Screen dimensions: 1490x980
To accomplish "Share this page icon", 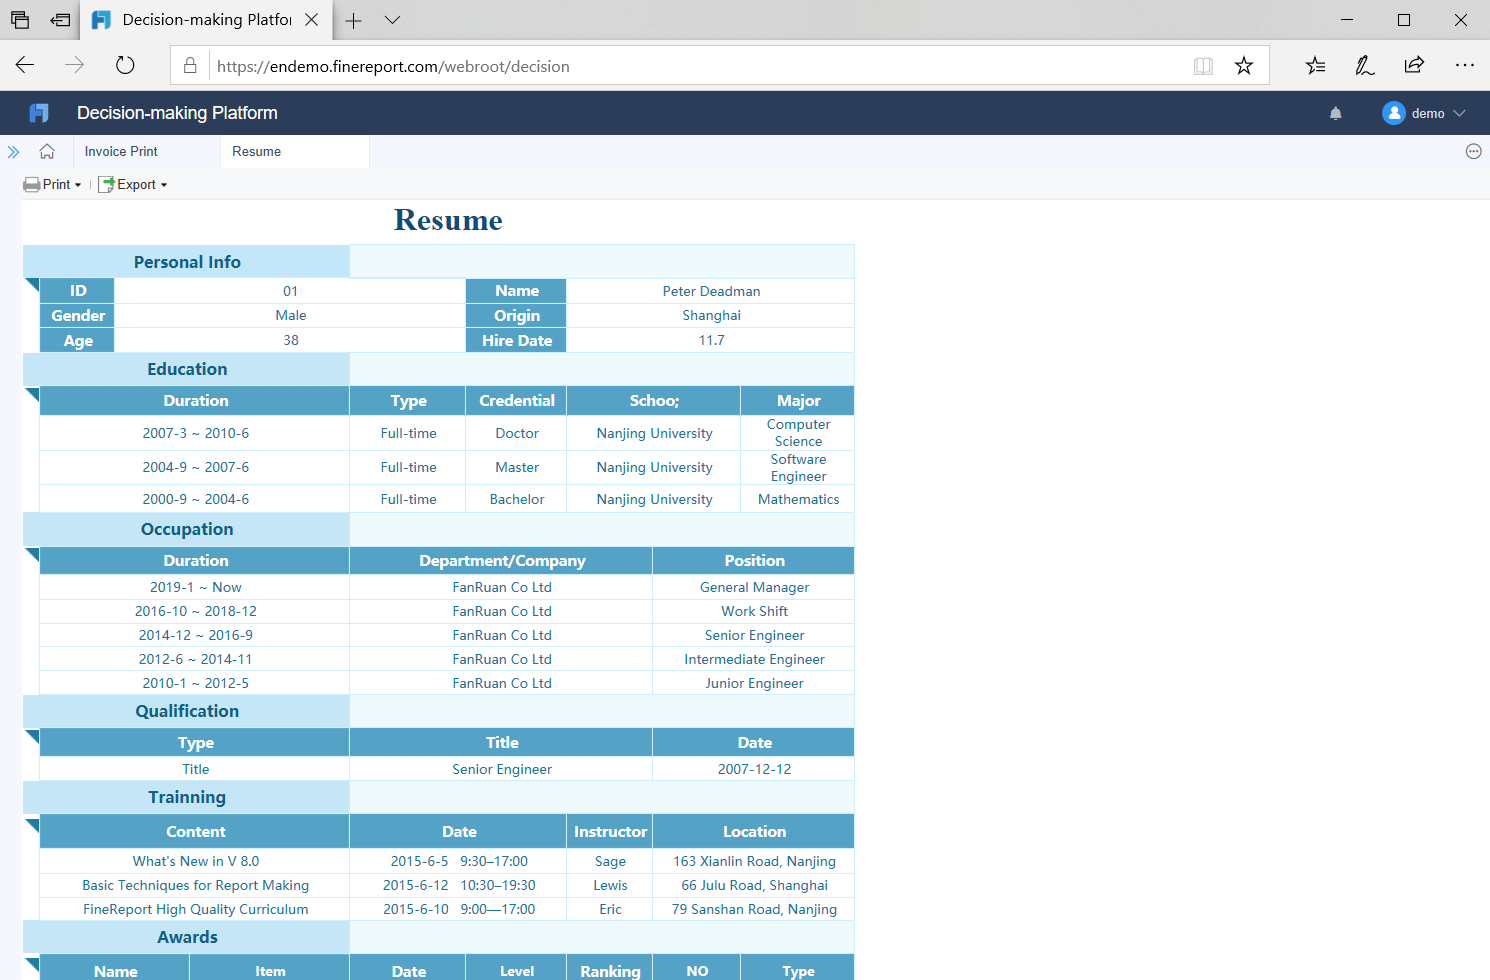I will tap(1414, 66).
